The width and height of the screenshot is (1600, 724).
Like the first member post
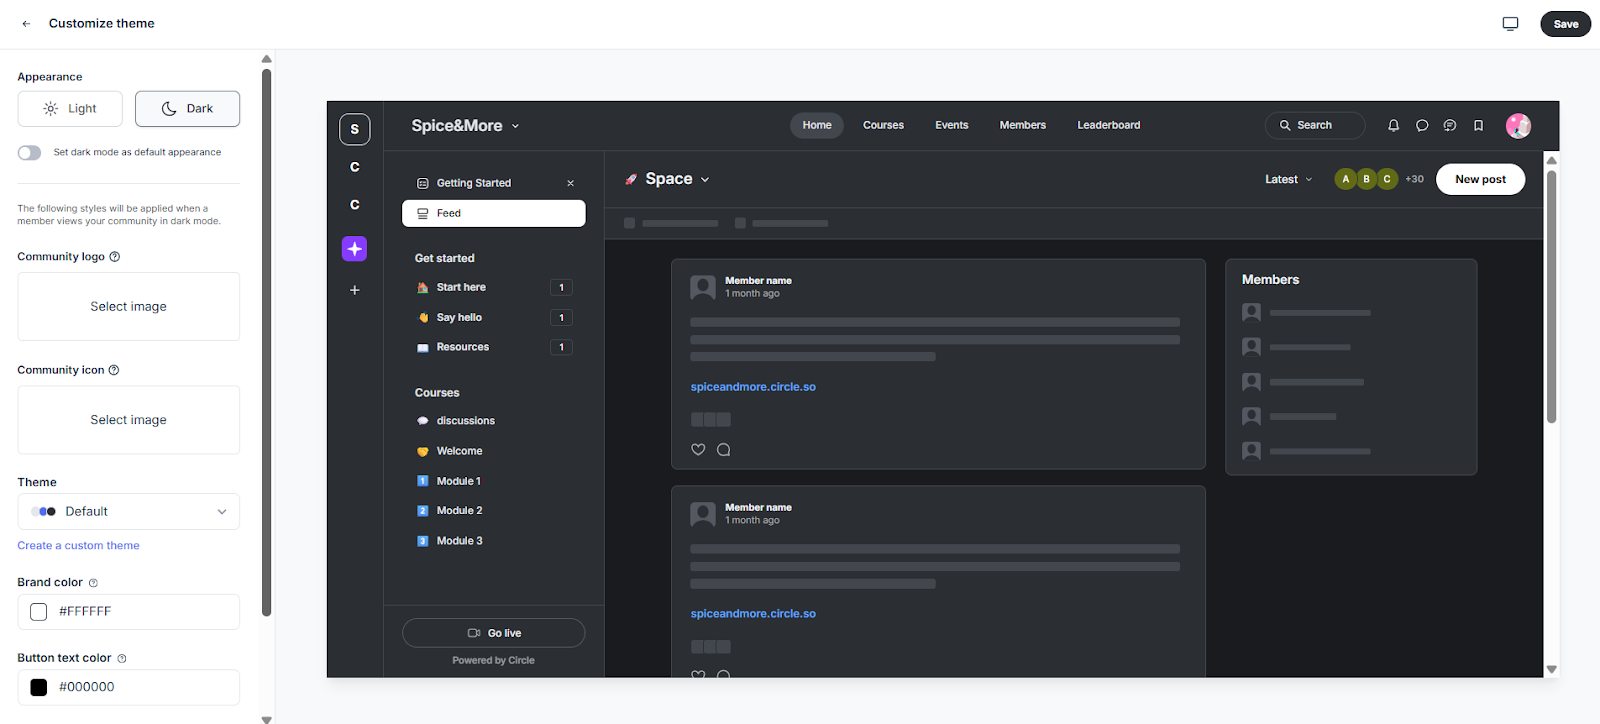click(698, 450)
